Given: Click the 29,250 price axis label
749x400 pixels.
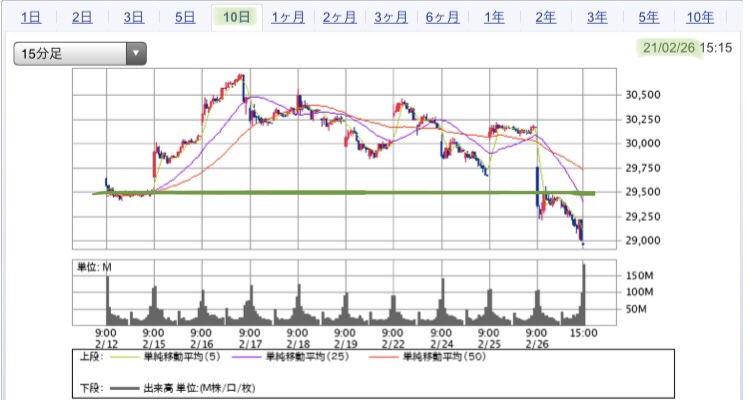Looking at the screenshot, I should click(643, 216).
